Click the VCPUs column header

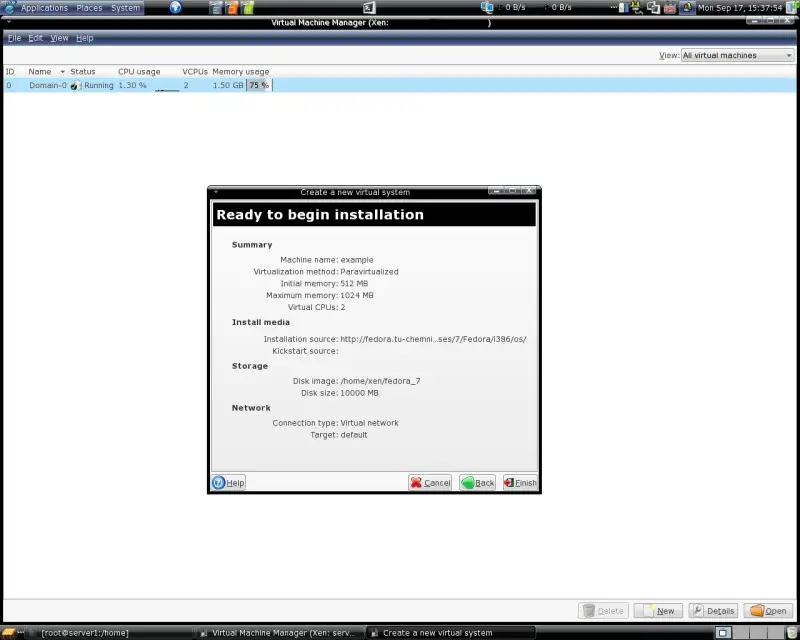(x=194, y=71)
